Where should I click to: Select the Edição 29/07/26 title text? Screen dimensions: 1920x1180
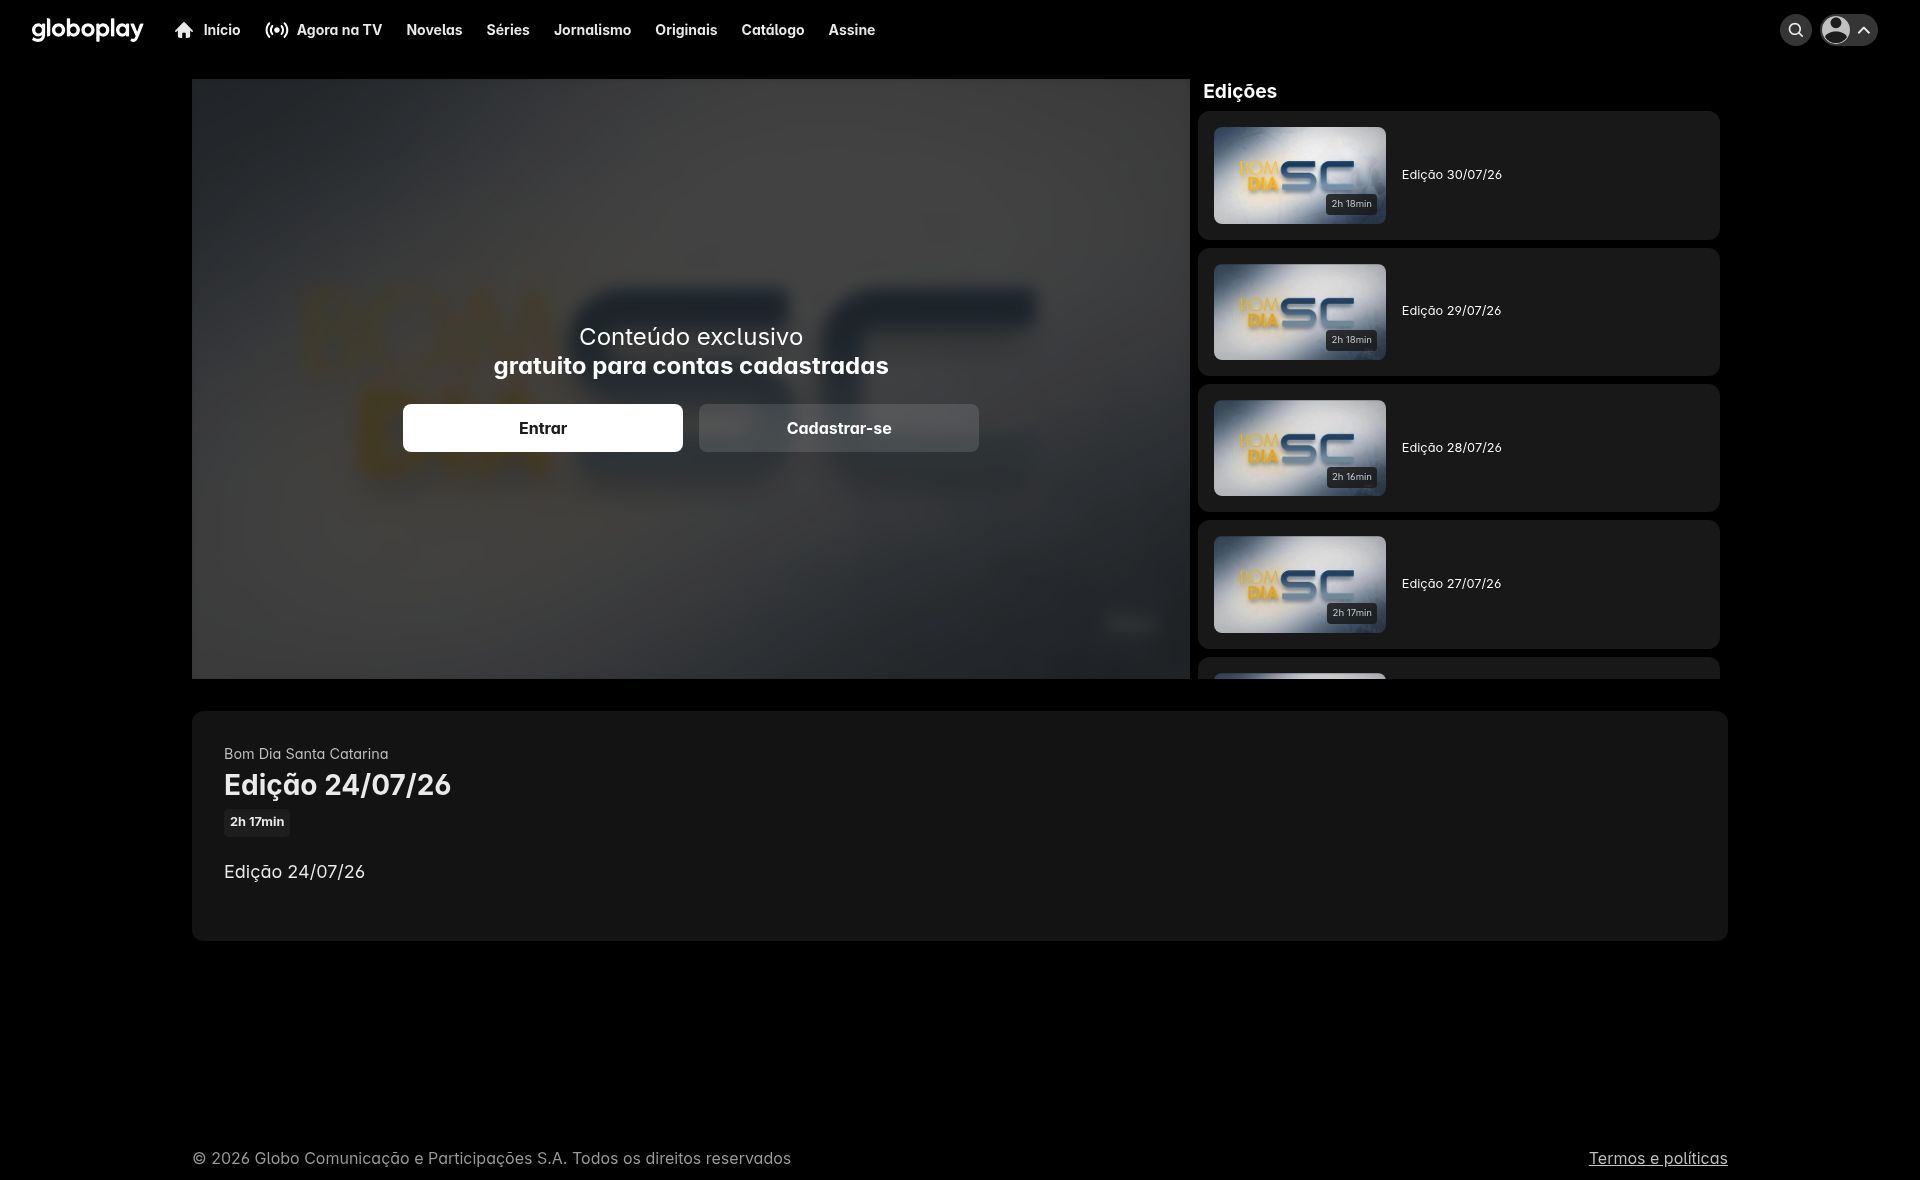click(1452, 311)
